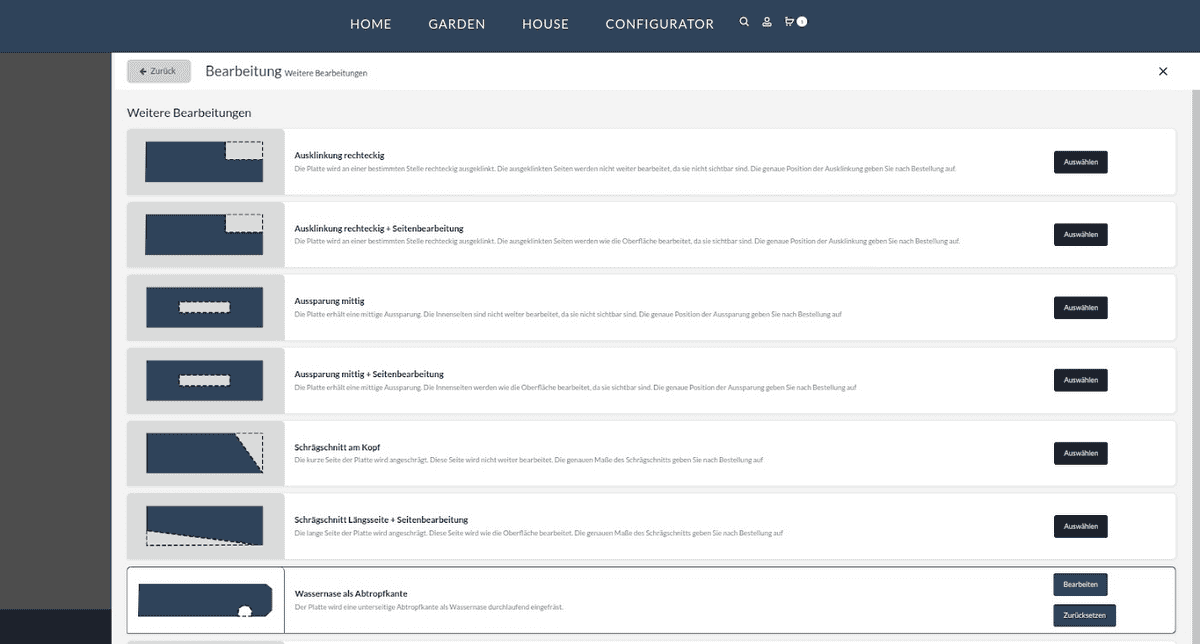Open the HOUSE navigation item

[545, 24]
